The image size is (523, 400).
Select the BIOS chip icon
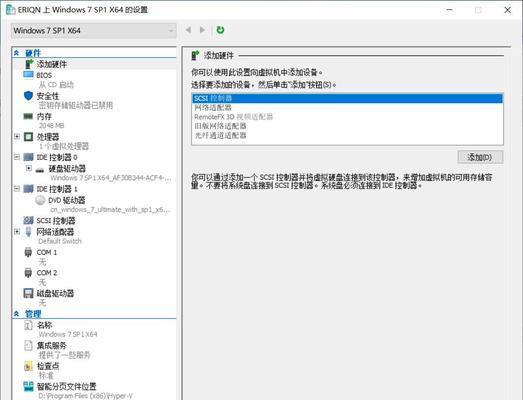coord(28,74)
